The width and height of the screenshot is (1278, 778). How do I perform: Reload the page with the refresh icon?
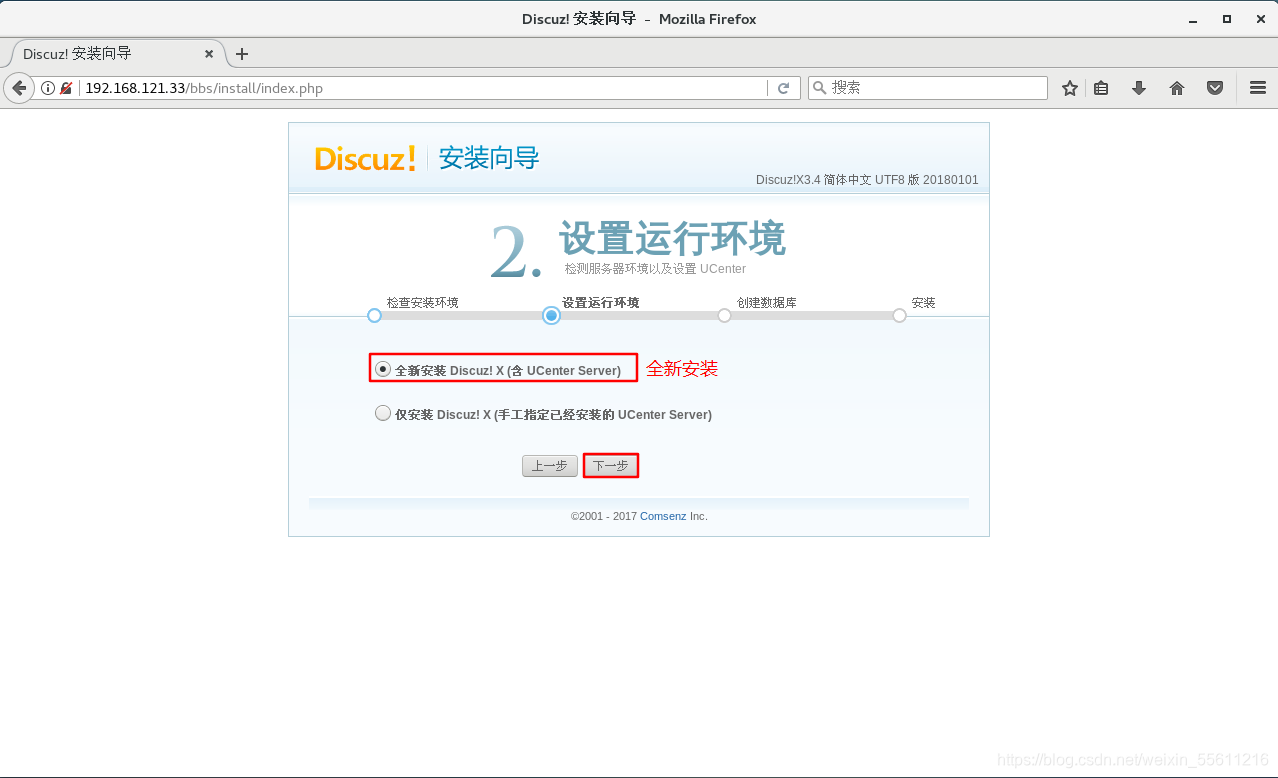[784, 88]
